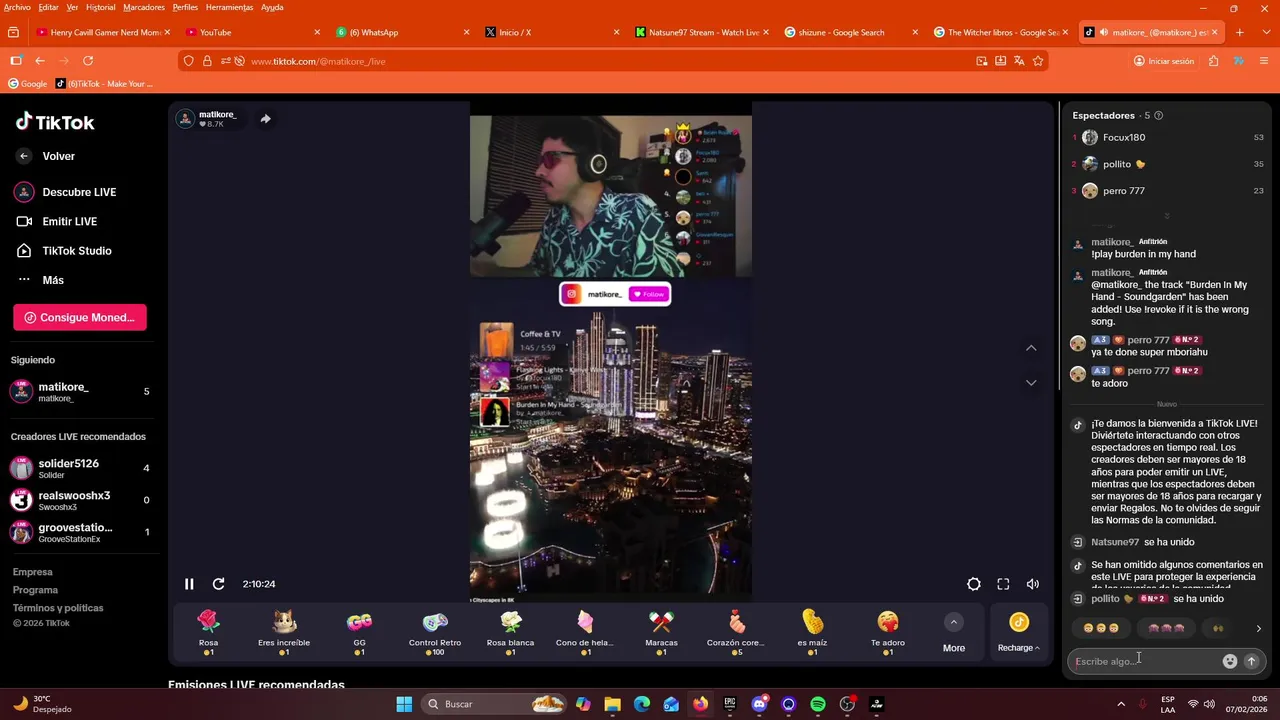Send the GG gift
Image resolution: width=1280 pixels, height=720 pixels.
[x=359, y=632]
